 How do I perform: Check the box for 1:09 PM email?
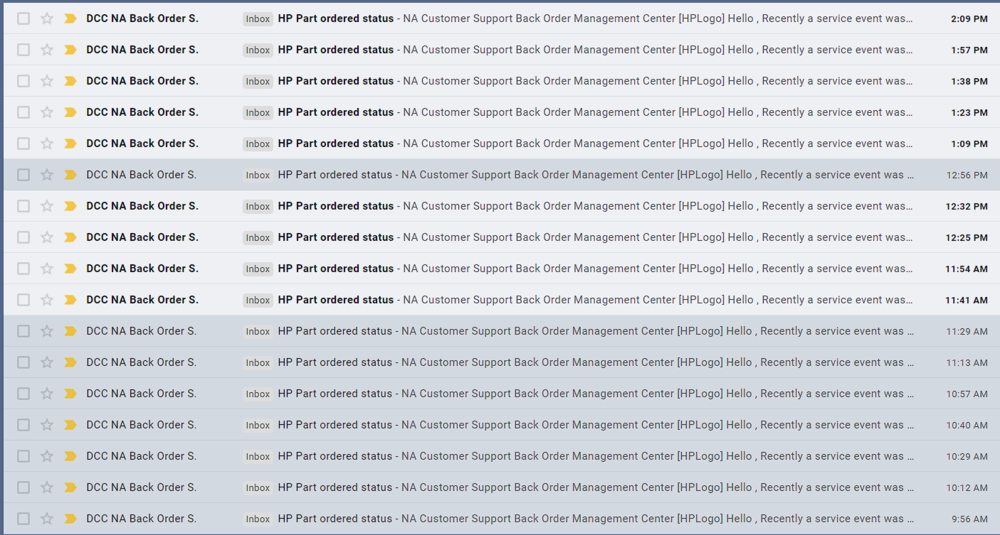23,144
